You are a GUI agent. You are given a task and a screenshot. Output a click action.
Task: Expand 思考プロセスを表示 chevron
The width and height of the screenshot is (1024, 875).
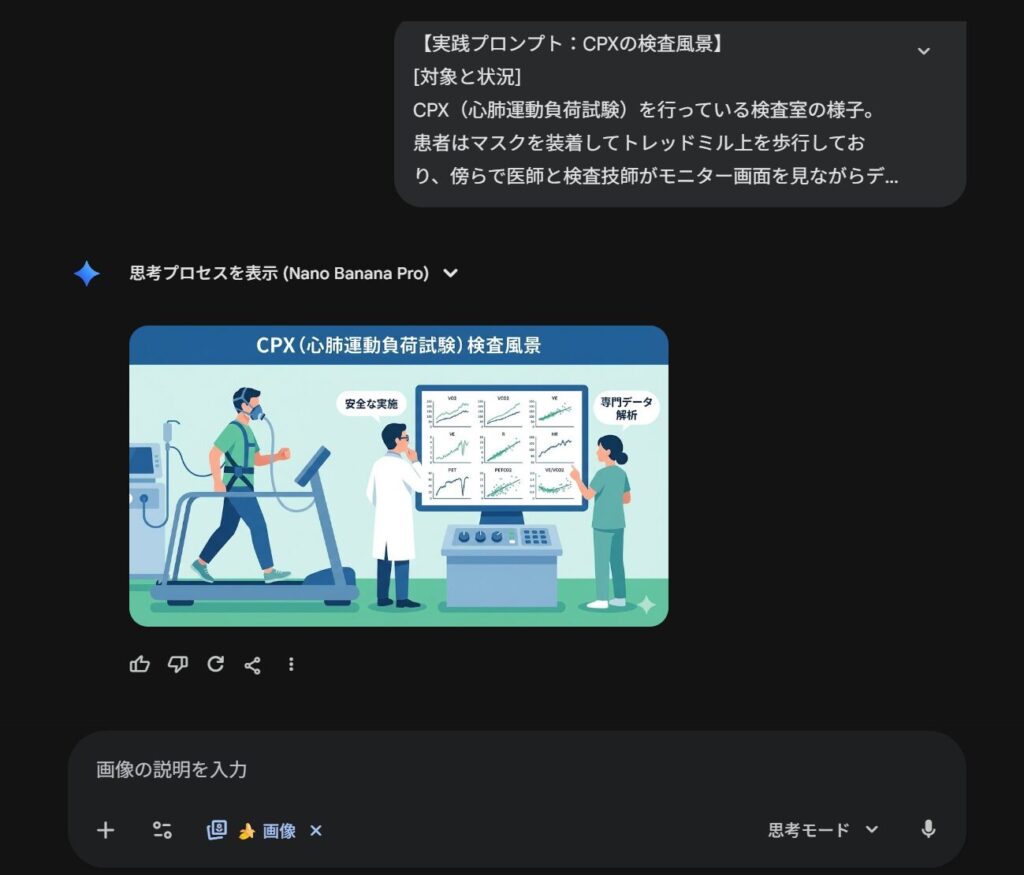(450, 273)
